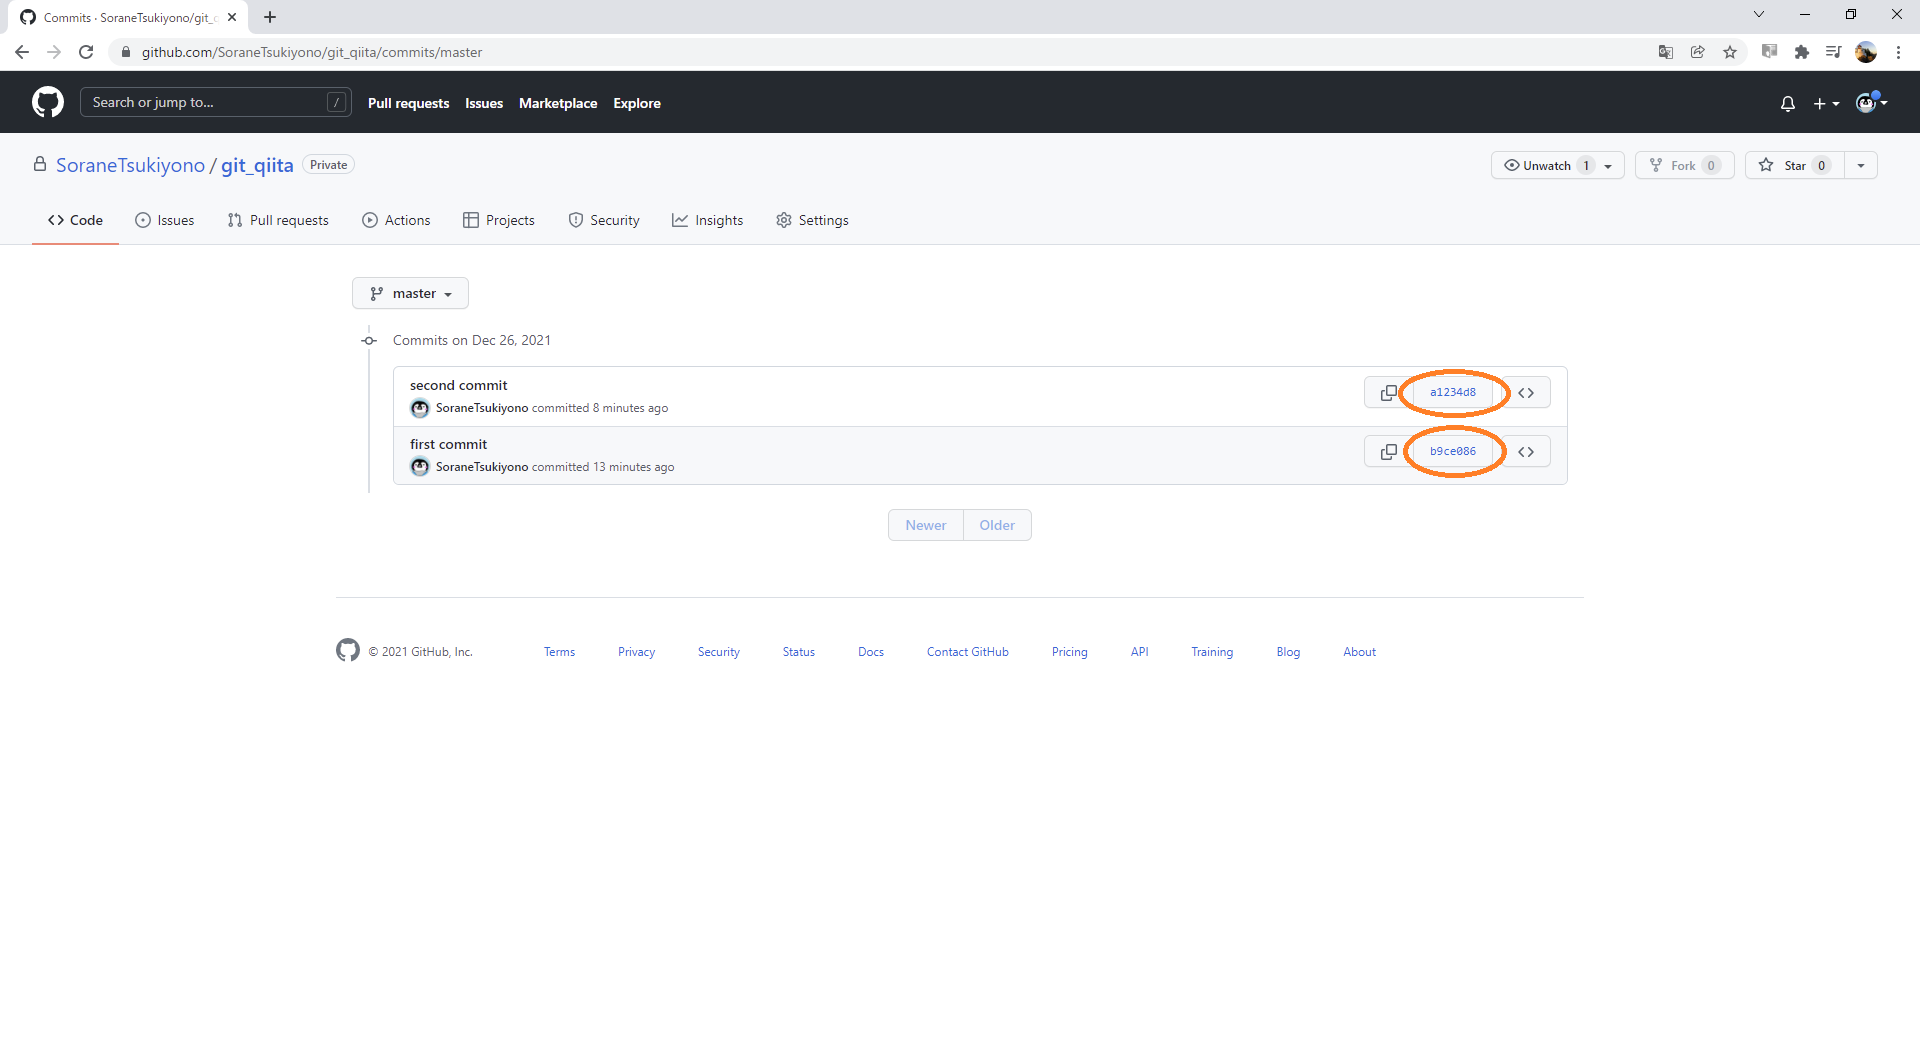Click the footer GitHub logo
Viewport: 1920px width, 1040px height.
347,650
